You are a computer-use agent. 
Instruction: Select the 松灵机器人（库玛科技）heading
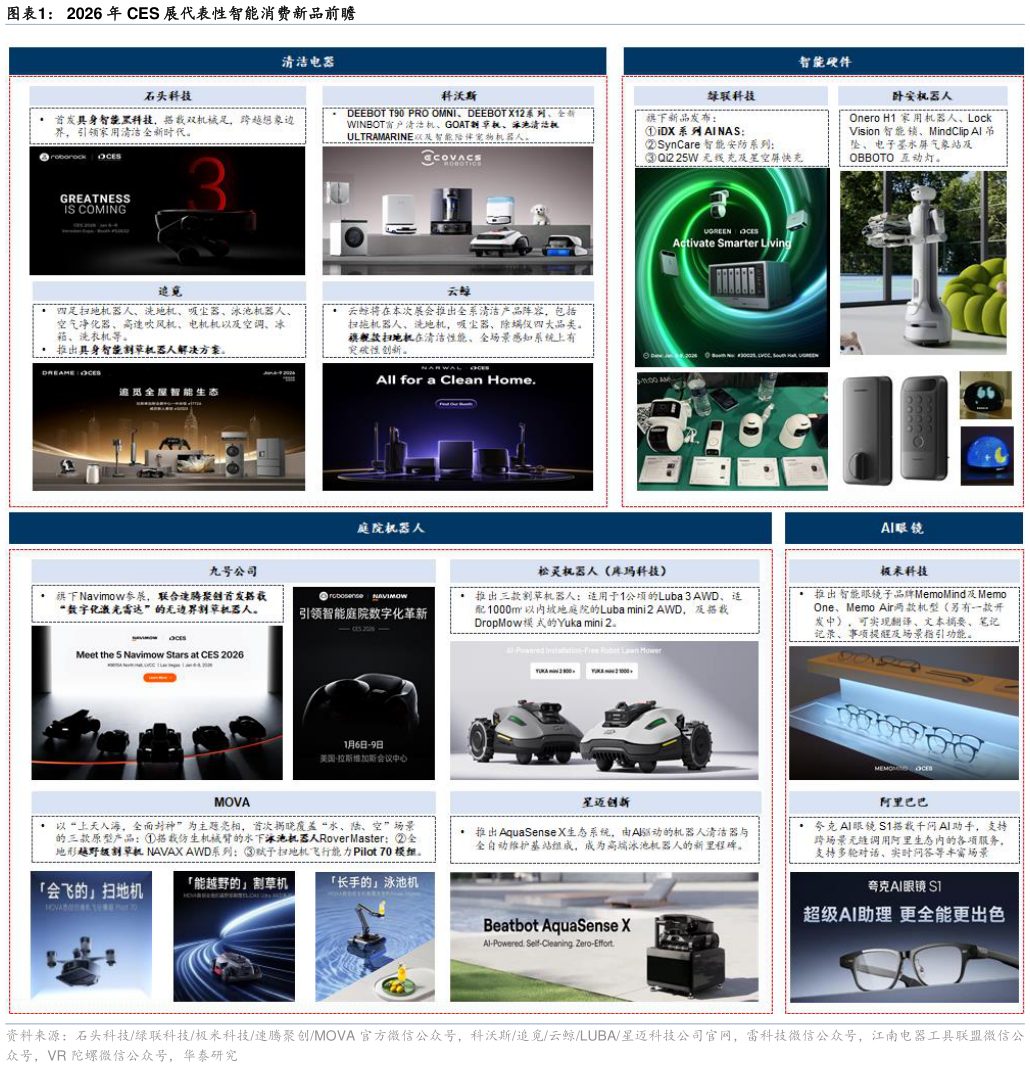coord(604,571)
